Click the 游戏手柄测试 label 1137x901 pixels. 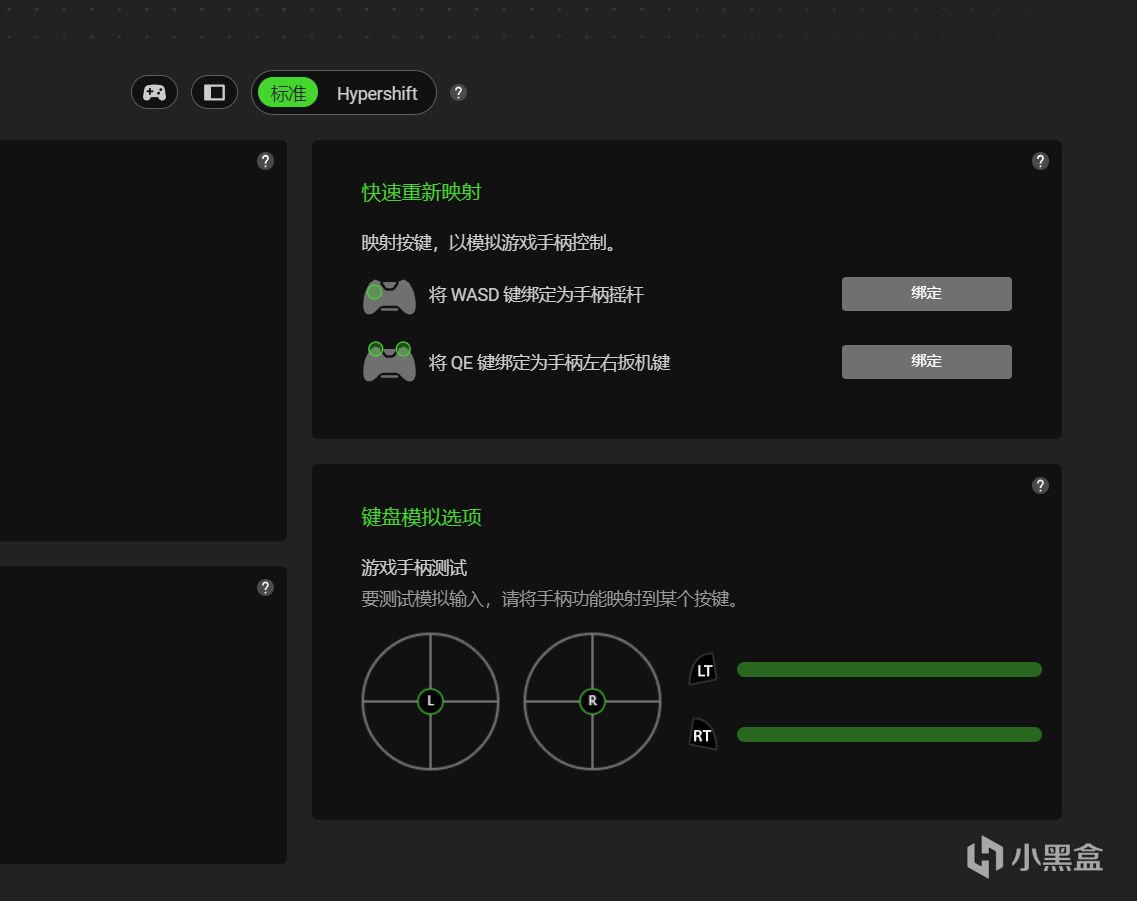coord(414,568)
